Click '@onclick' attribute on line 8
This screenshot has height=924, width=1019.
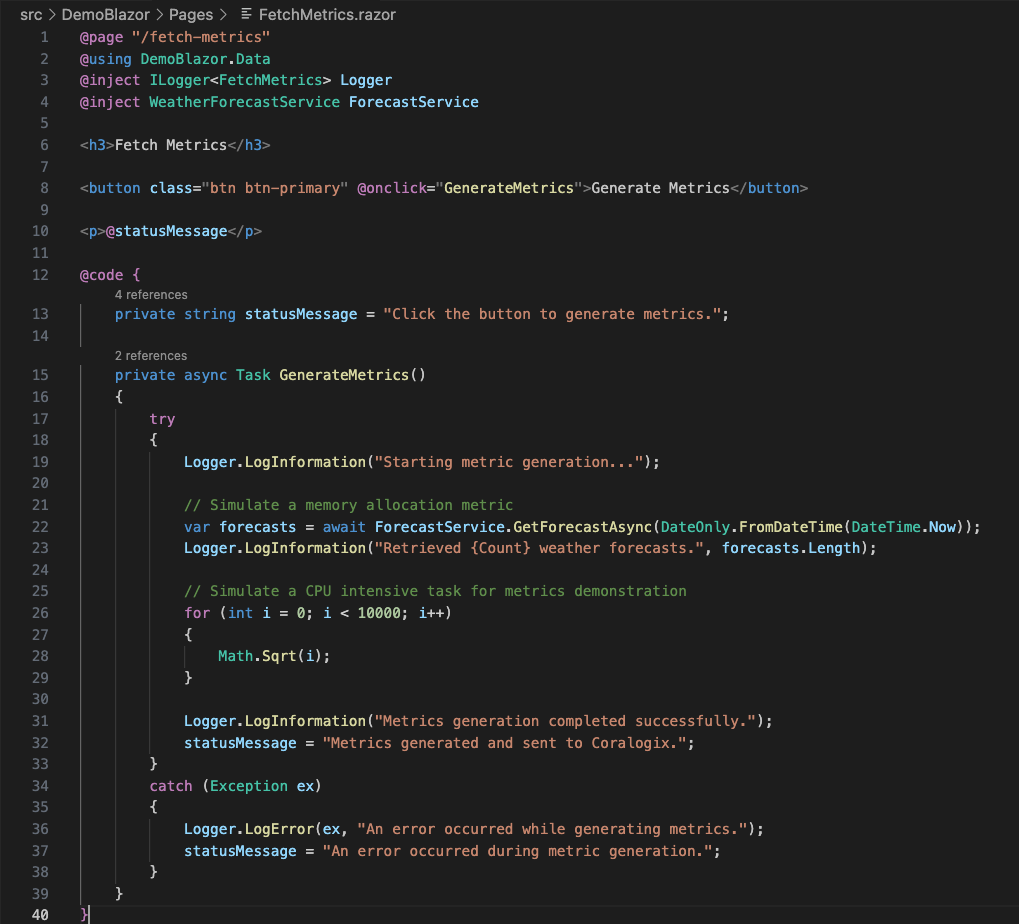392,188
